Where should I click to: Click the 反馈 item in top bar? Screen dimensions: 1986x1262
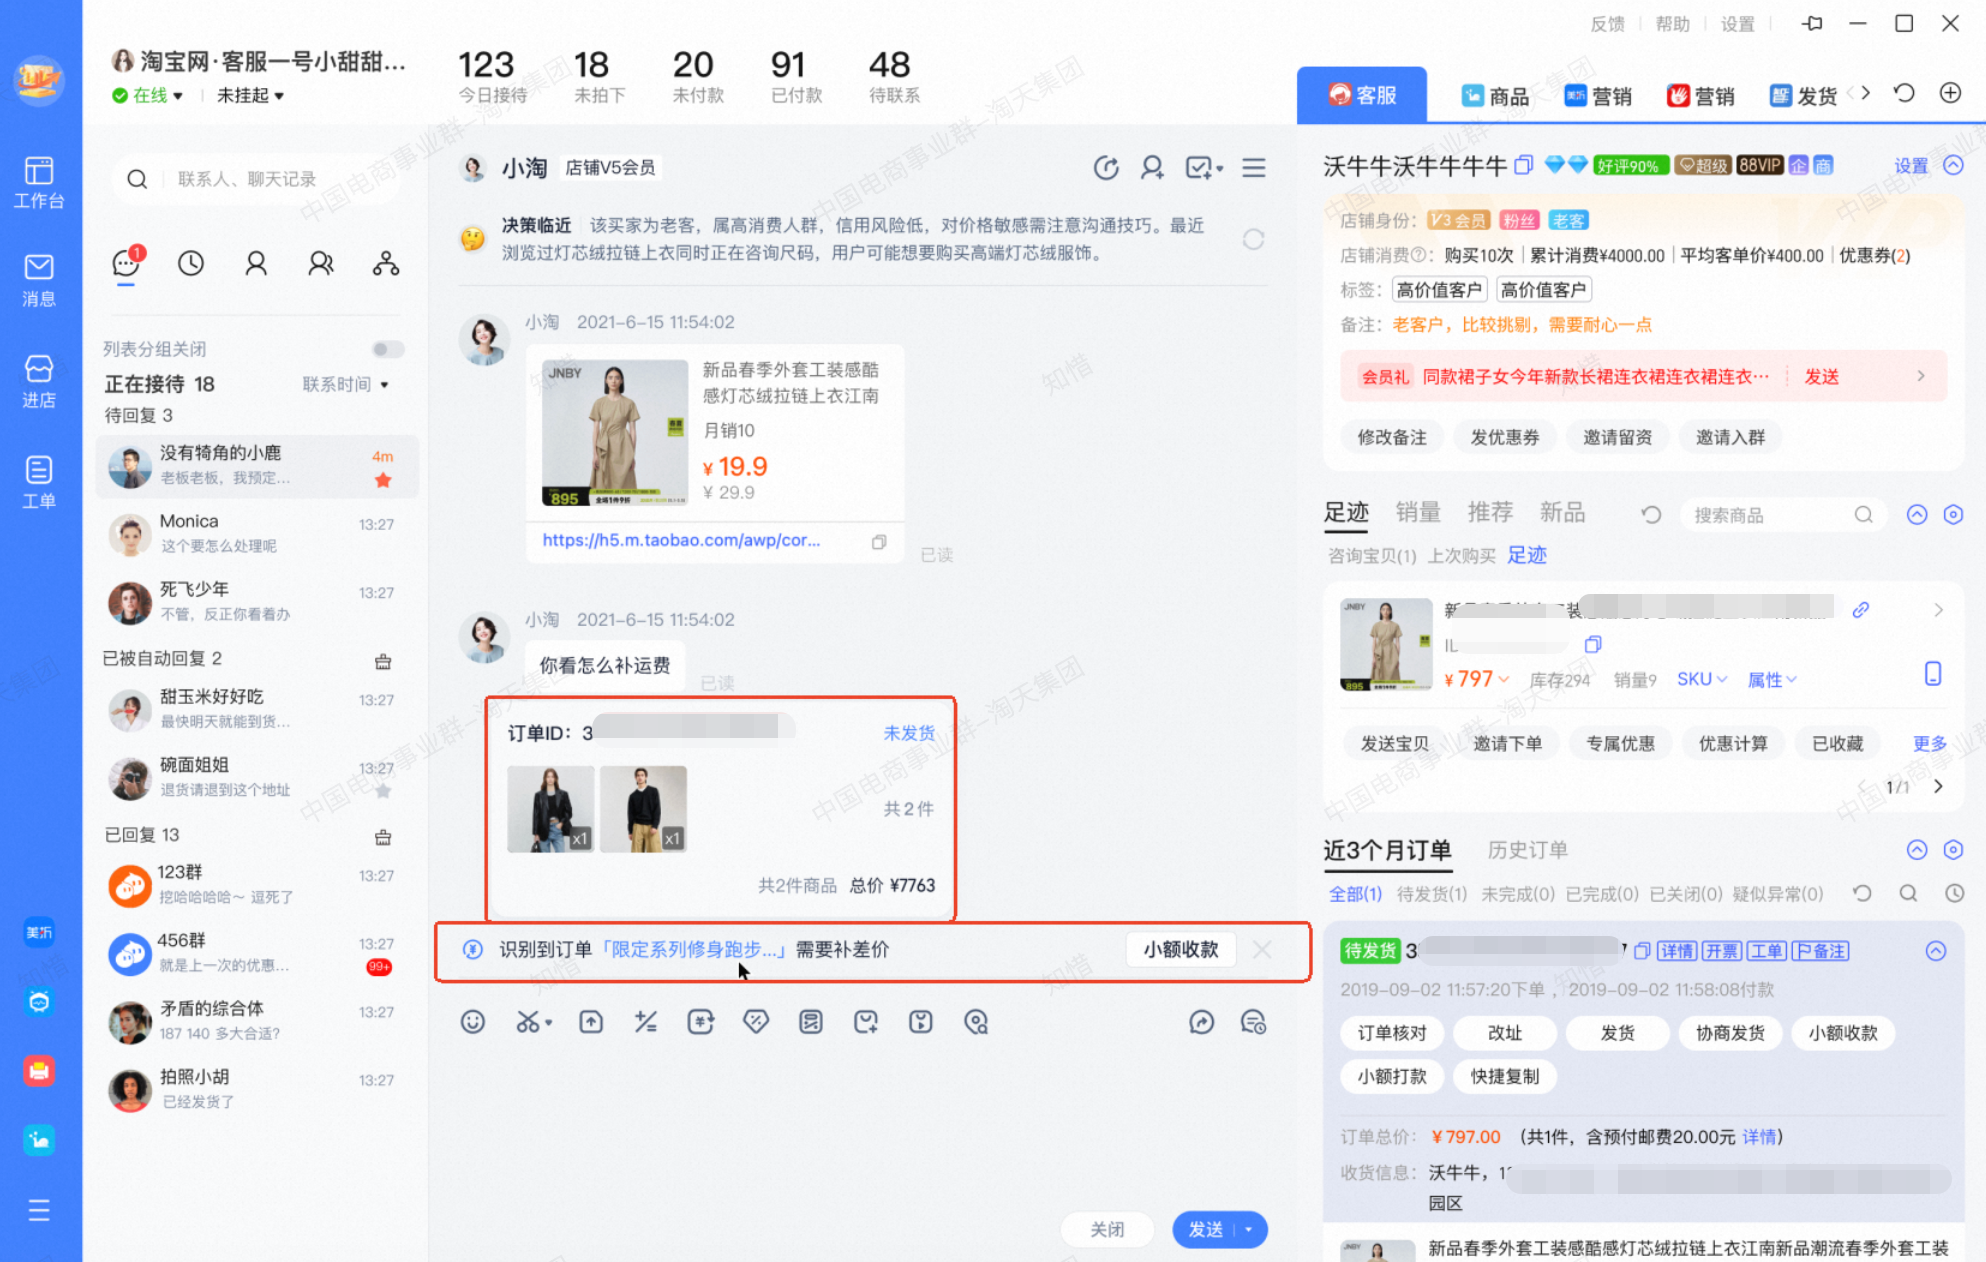pos(1607,24)
